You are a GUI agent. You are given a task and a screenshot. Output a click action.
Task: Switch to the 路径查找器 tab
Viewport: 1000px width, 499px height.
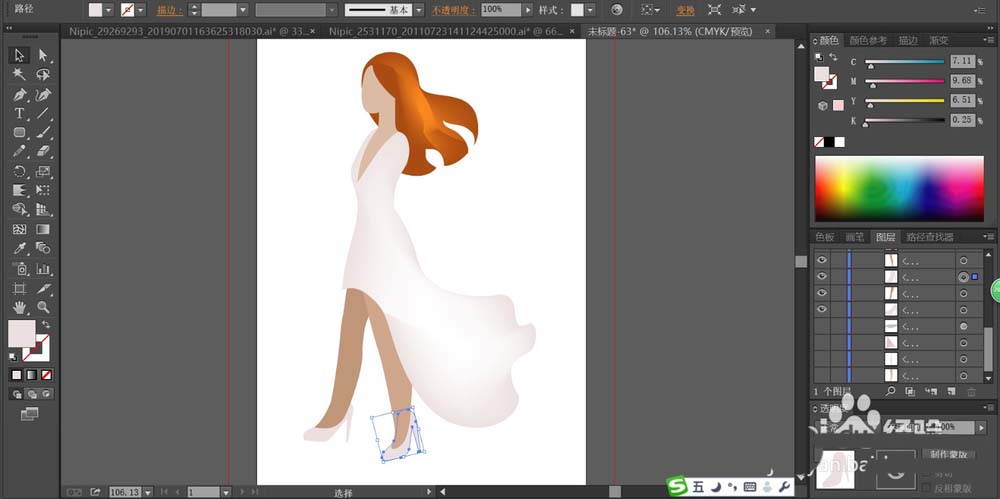(929, 237)
